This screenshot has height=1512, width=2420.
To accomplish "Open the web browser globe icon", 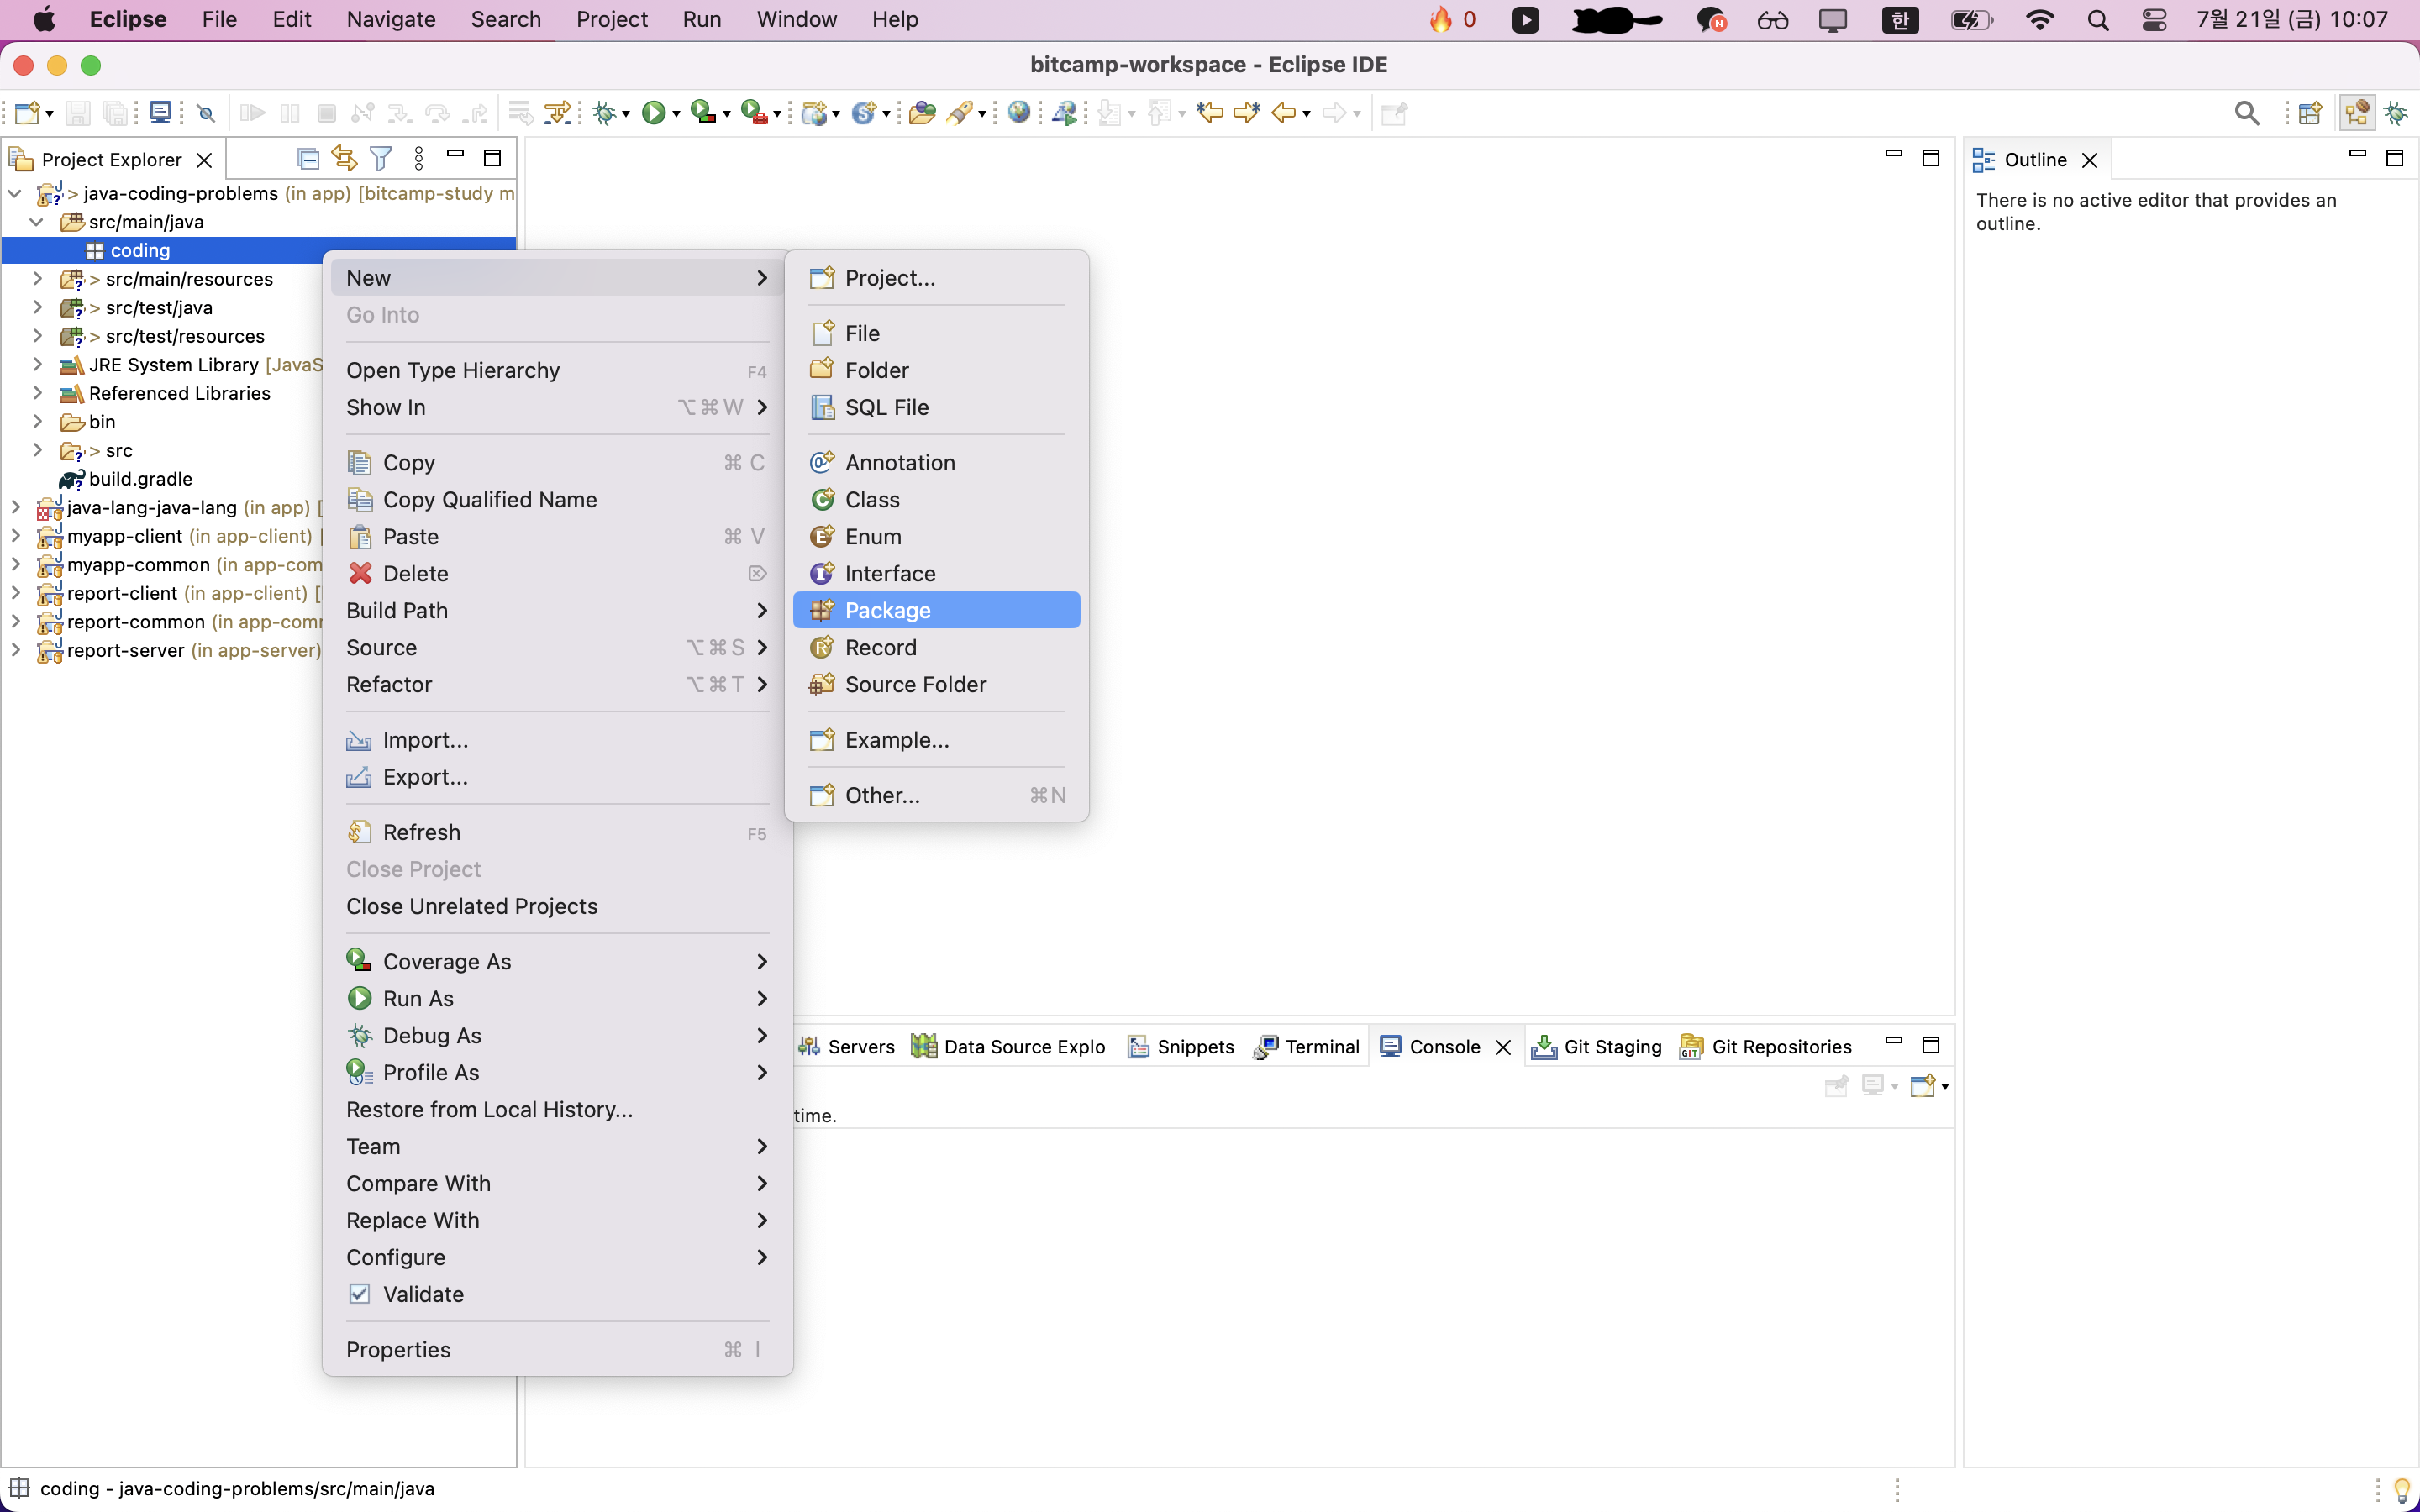I will [x=1018, y=113].
